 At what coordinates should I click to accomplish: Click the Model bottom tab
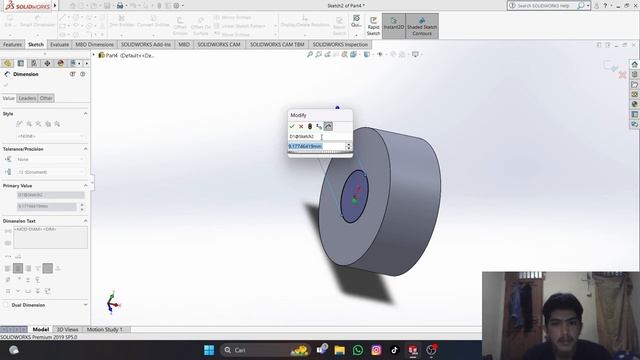(x=40, y=329)
